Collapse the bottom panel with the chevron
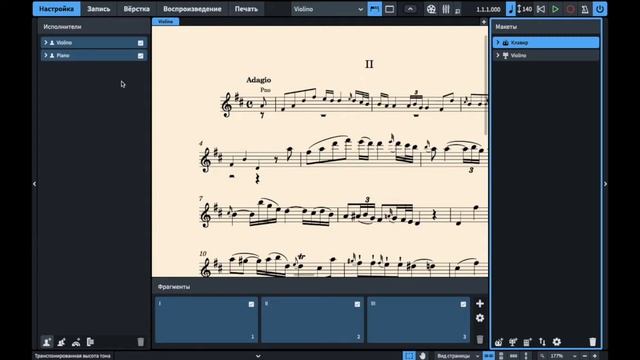Image resolution: width=640 pixels, height=360 pixels. pos(258,356)
